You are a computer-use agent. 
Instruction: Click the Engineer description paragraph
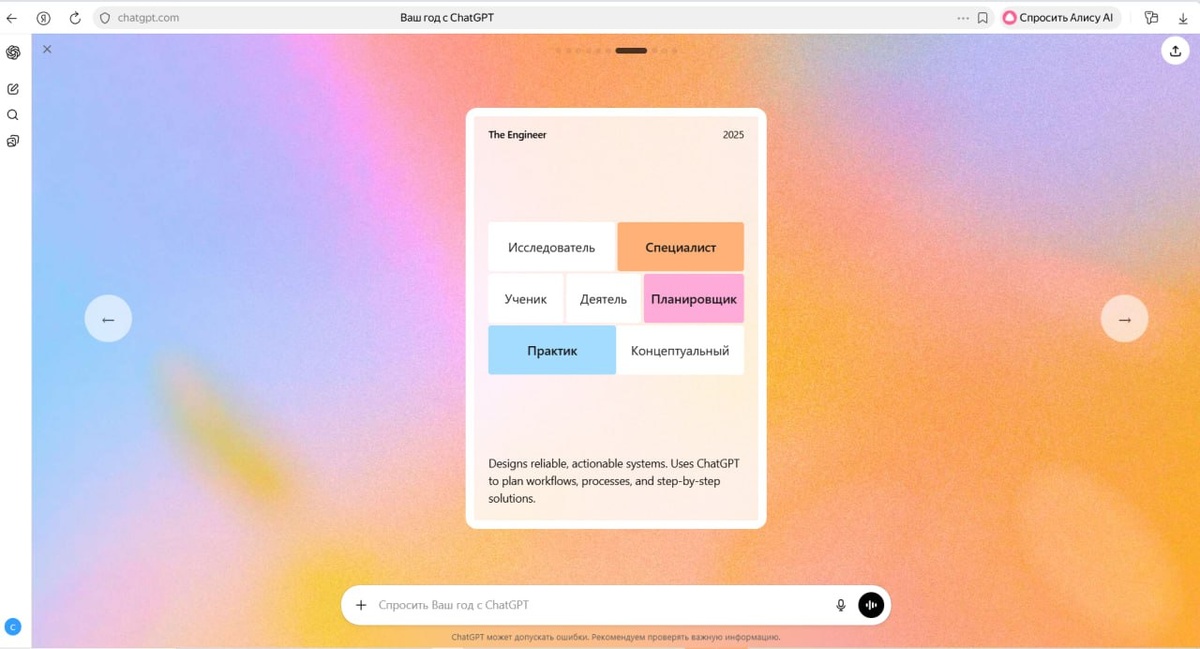(614, 481)
